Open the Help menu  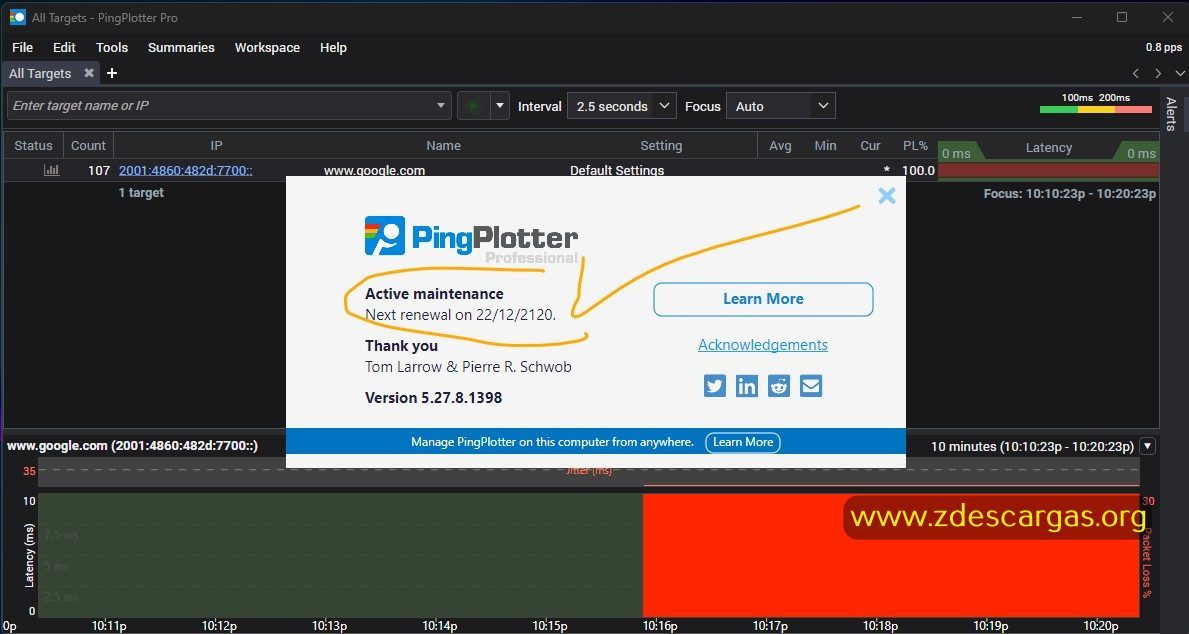click(333, 47)
